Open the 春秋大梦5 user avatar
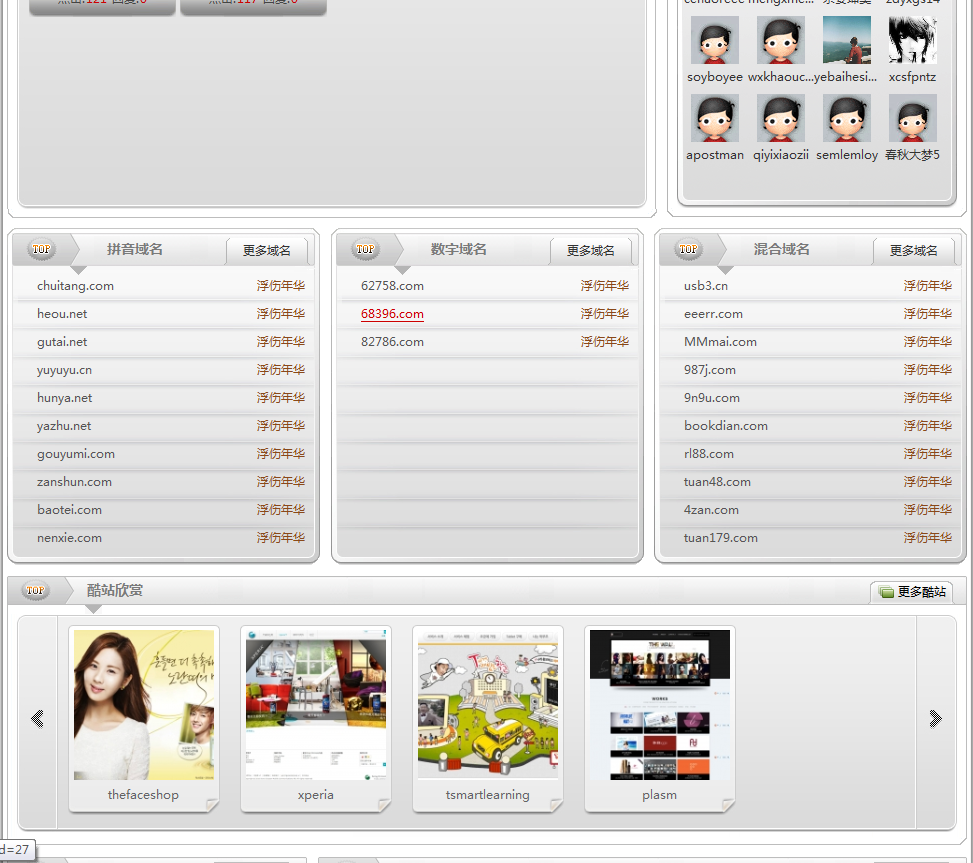Screen dimensions: 973x863 click(912, 118)
